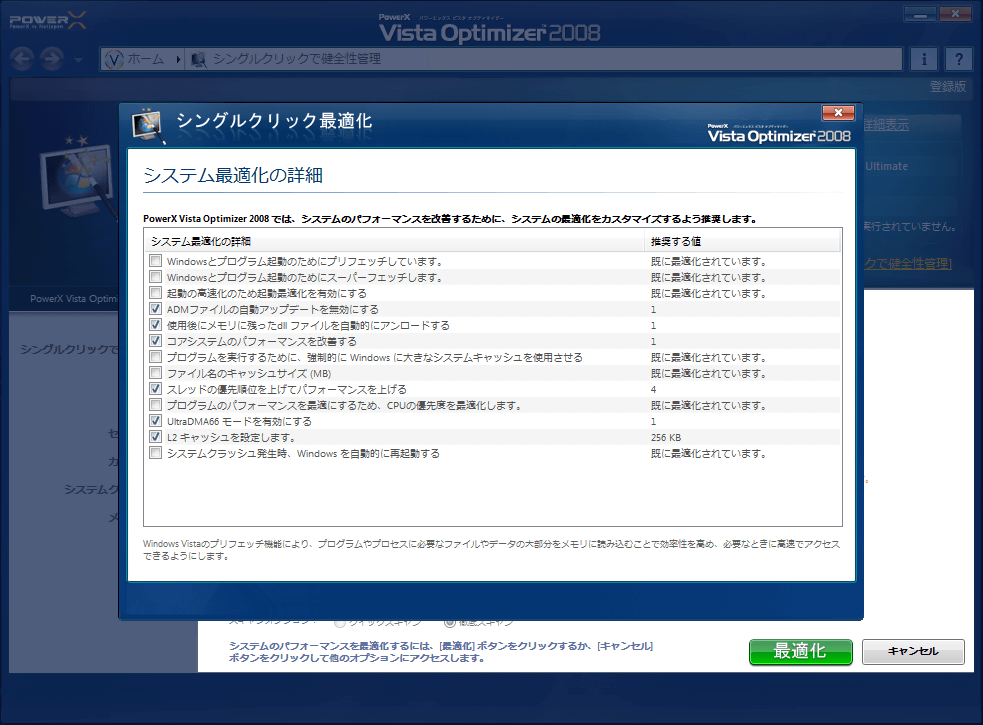Click スーパーフェッチ row recommended value text
This screenshot has height=725, width=983.
pyautogui.click(x=708, y=277)
